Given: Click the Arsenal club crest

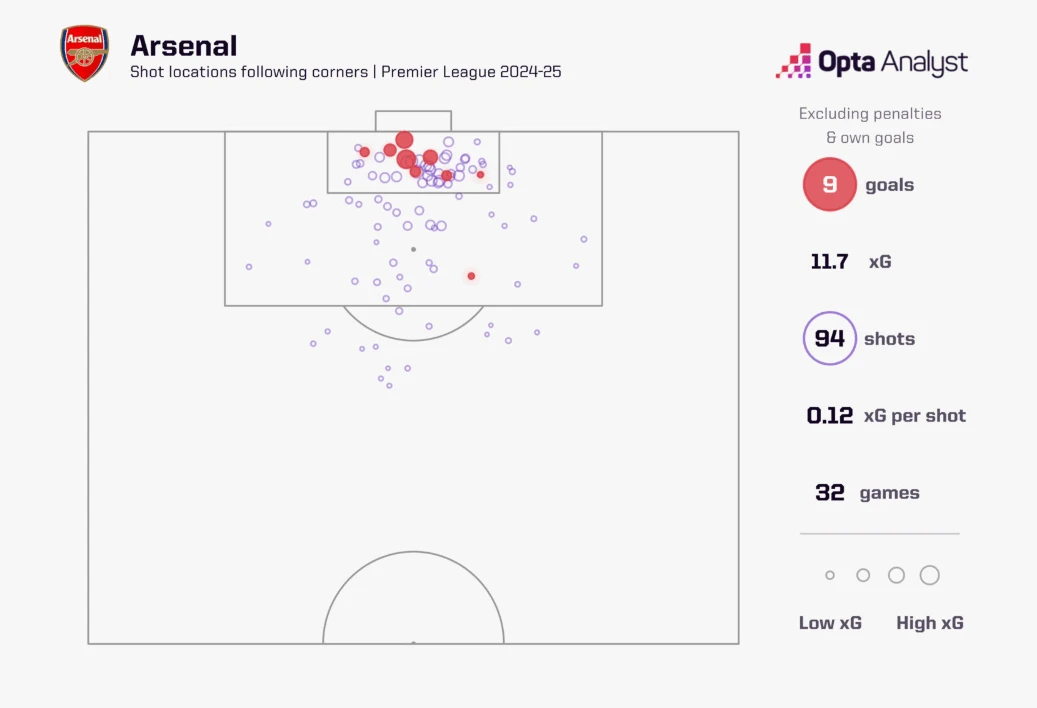Looking at the screenshot, I should pyautogui.click(x=84, y=54).
